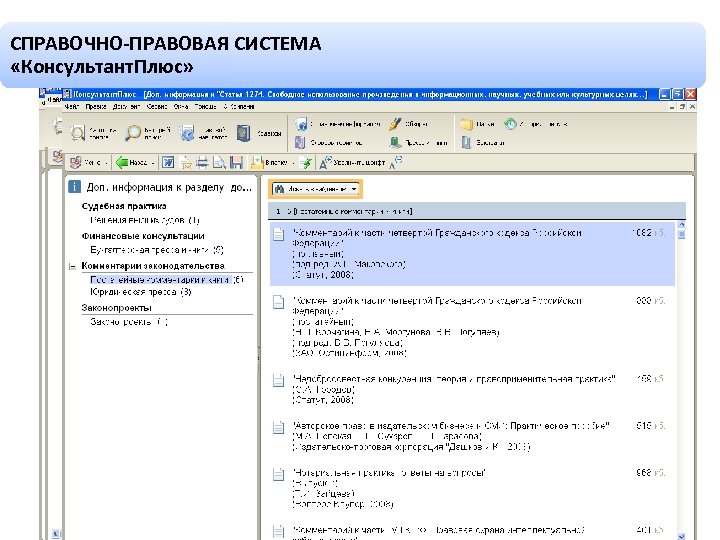Screen dimensions: 720x540
Task: Open the Карточка поиска search card
Action: tap(92, 133)
